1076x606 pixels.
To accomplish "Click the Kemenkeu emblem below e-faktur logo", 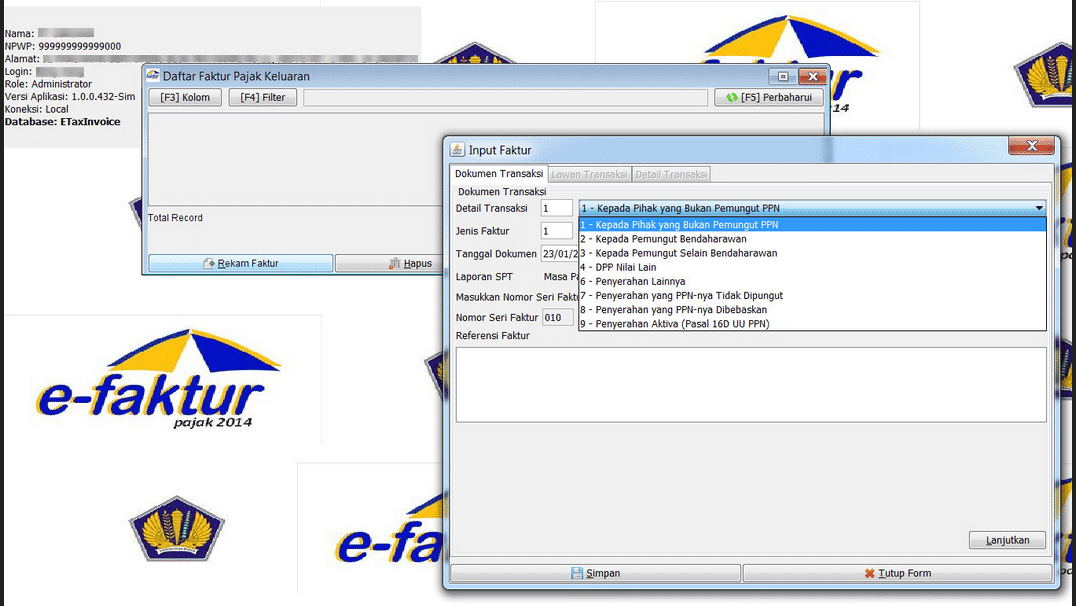I will pyautogui.click(x=177, y=528).
